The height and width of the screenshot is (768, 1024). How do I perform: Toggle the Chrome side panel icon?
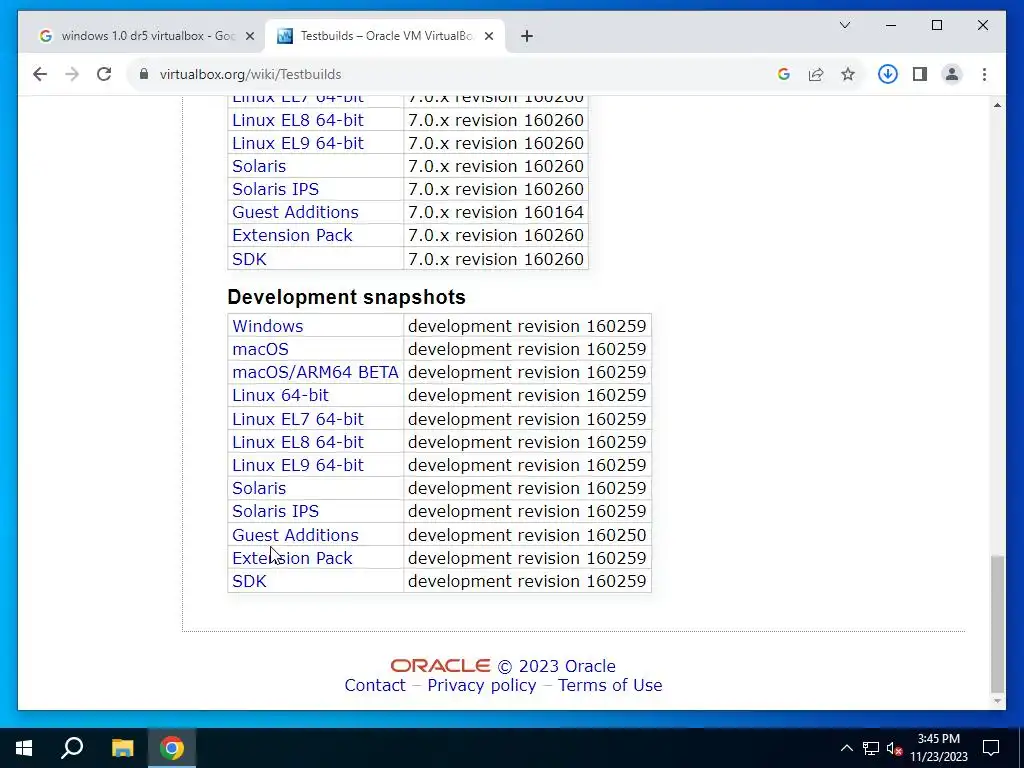coord(920,74)
